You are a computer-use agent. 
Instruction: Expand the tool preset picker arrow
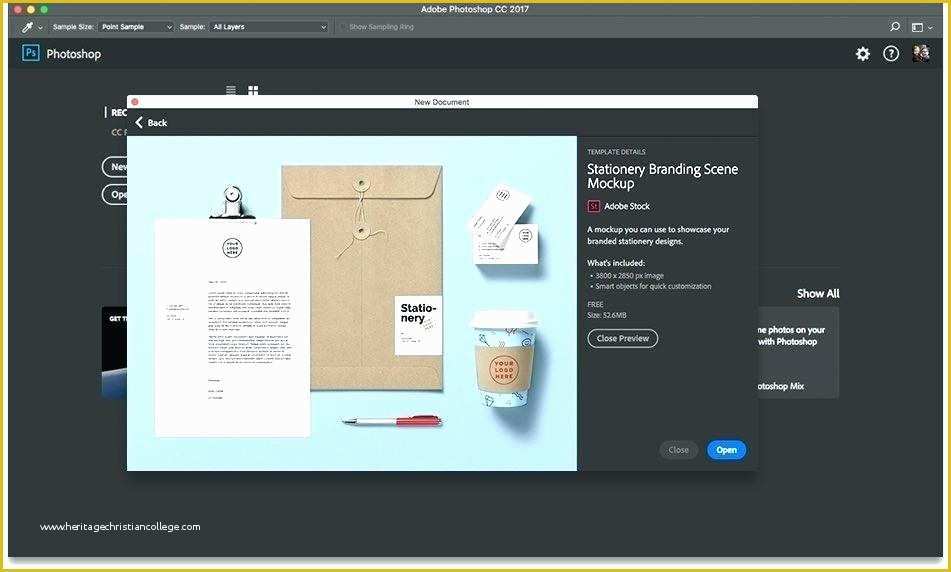point(40,27)
